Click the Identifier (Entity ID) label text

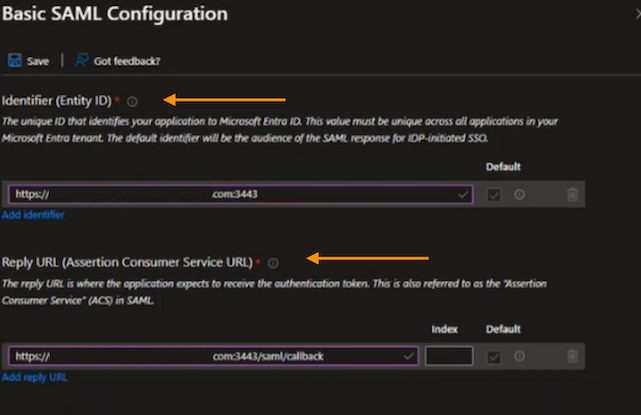pos(56,101)
